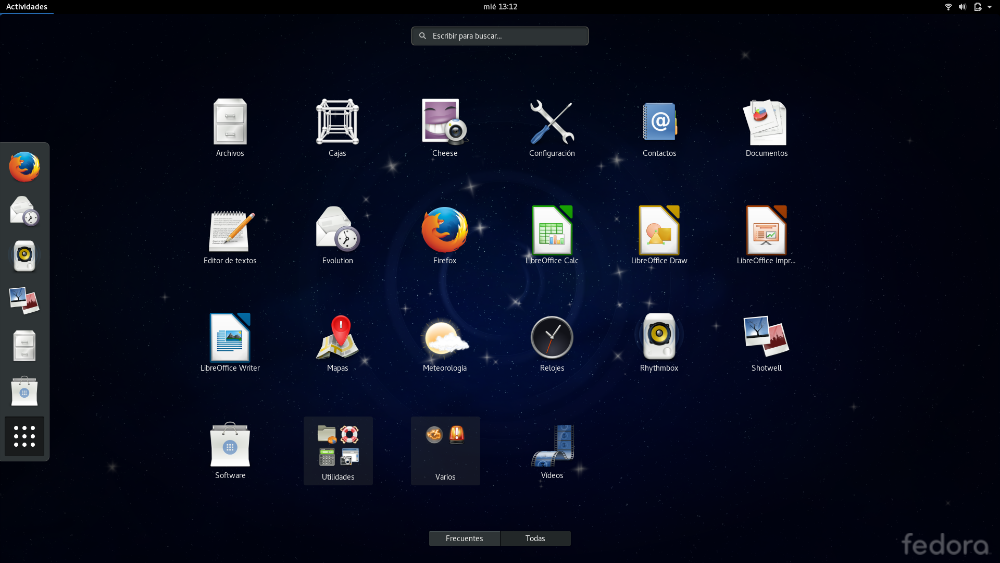Viewport: 1000px width, 563px height.
Task: Launch Firefox from the app grid
Action: pos(445,235)
